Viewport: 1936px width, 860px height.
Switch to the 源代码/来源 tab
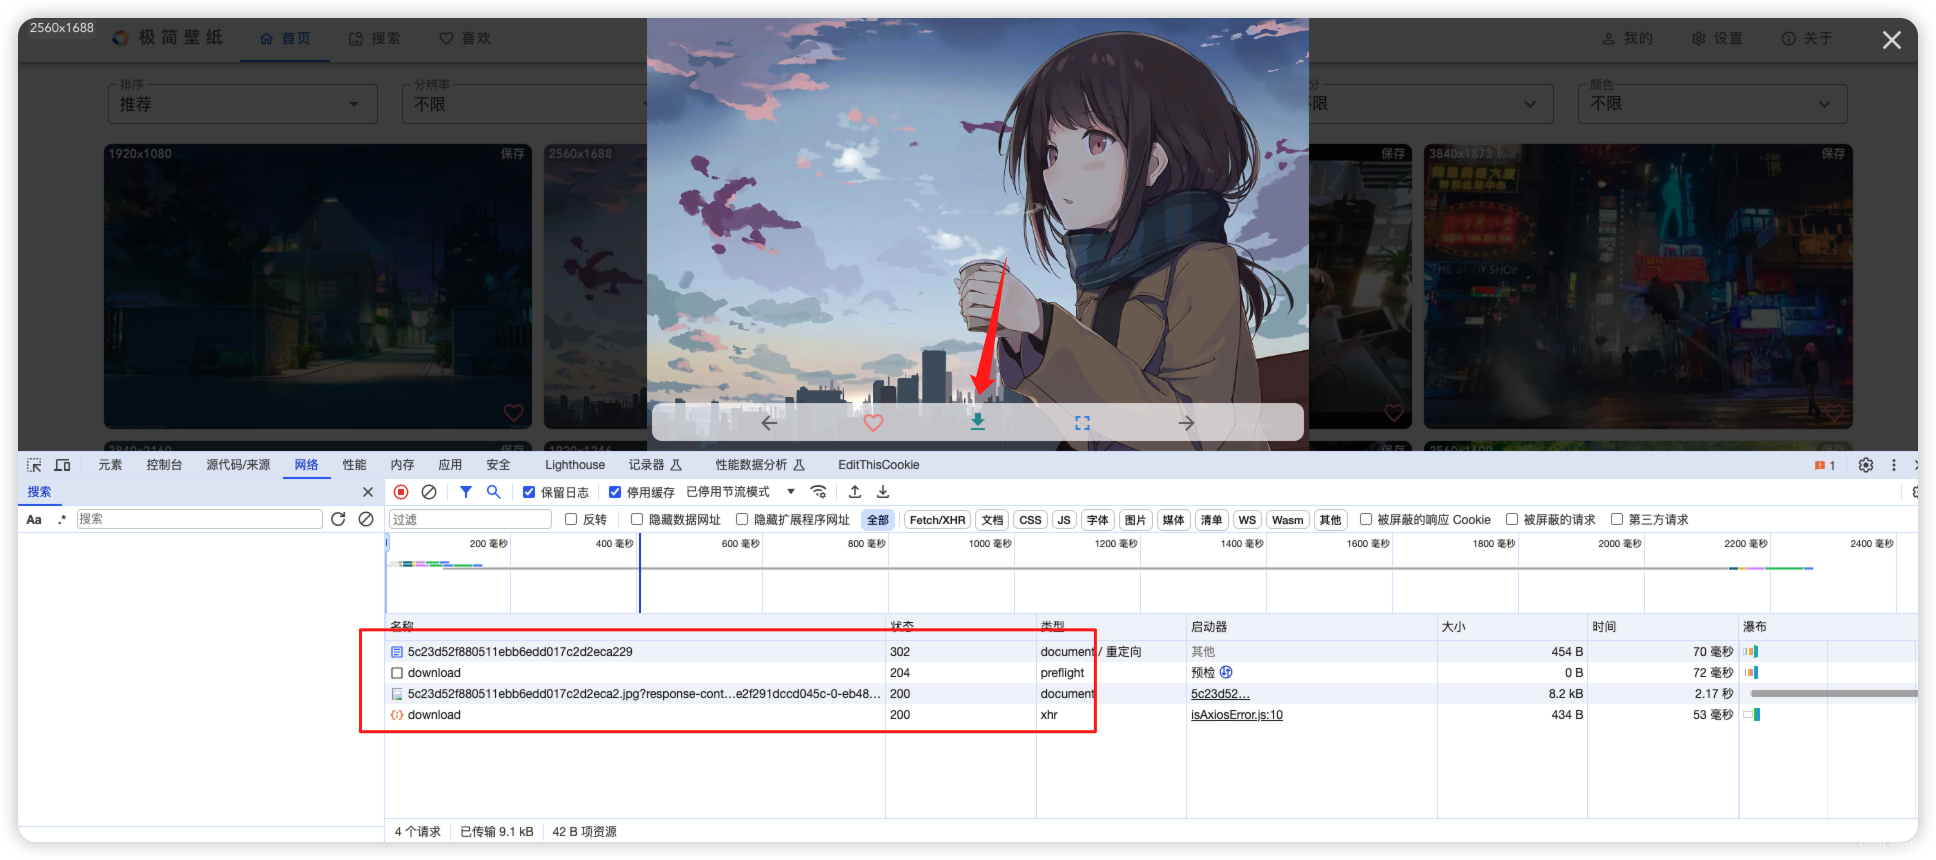click(x=238, y=465)
